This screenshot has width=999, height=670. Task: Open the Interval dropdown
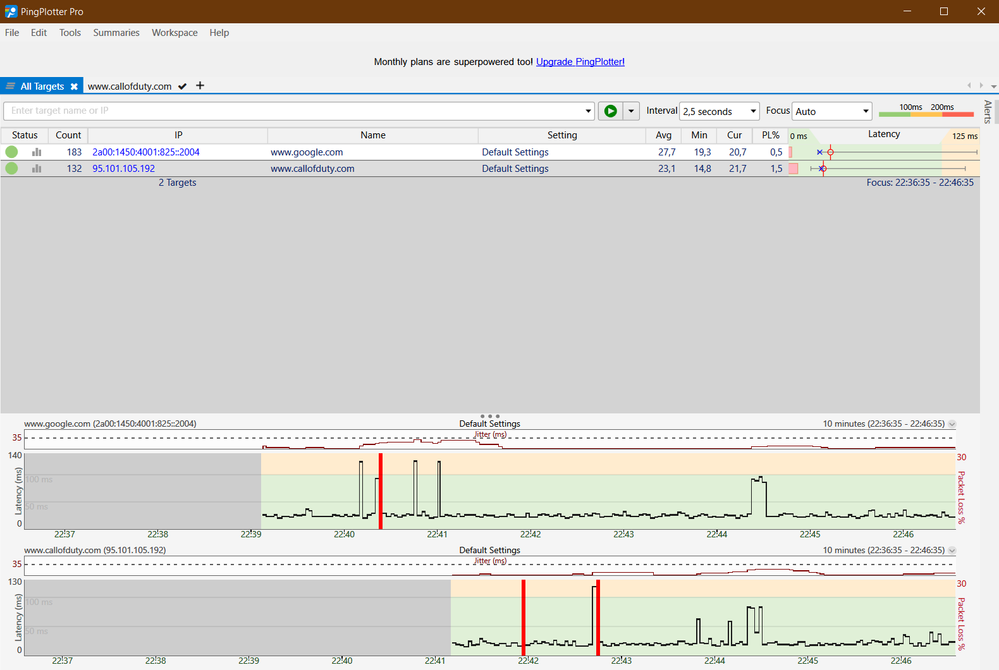[x=718, y=111]
